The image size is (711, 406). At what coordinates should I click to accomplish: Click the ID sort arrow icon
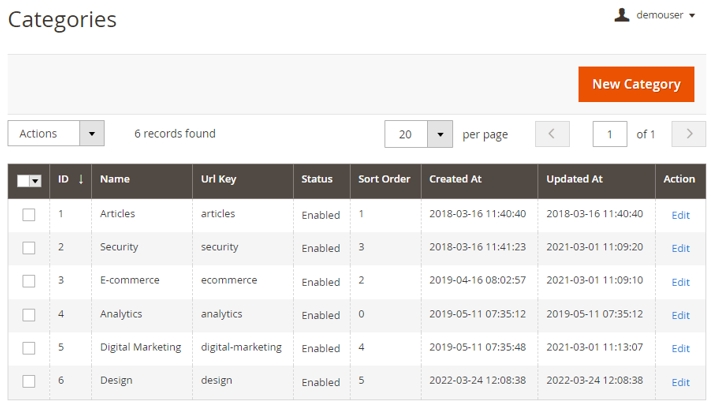(x=81, y=179)
